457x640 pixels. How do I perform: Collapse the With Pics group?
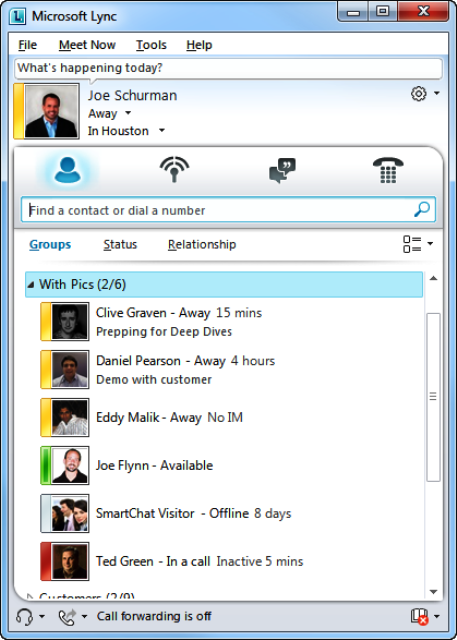[31, 284]
